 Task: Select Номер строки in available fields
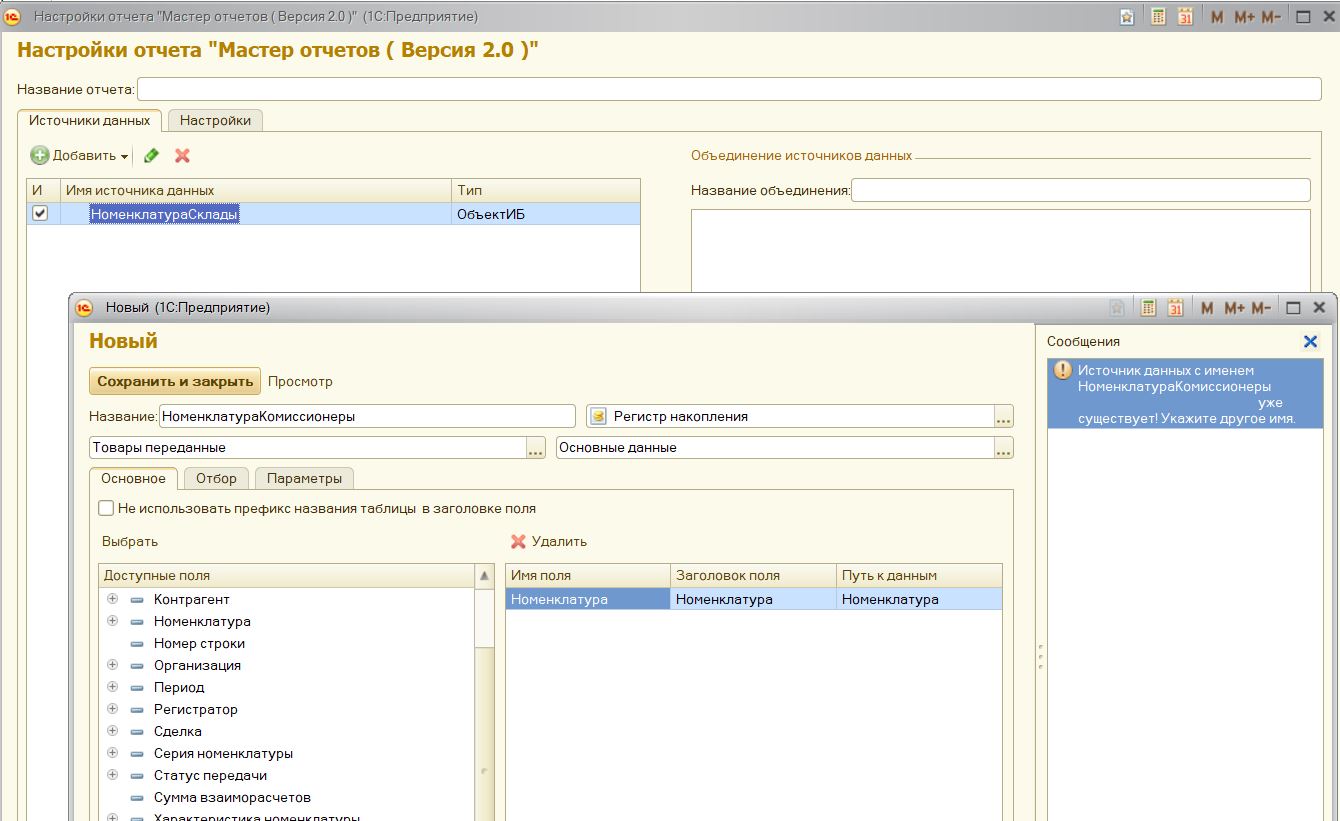tap(199, 643)
